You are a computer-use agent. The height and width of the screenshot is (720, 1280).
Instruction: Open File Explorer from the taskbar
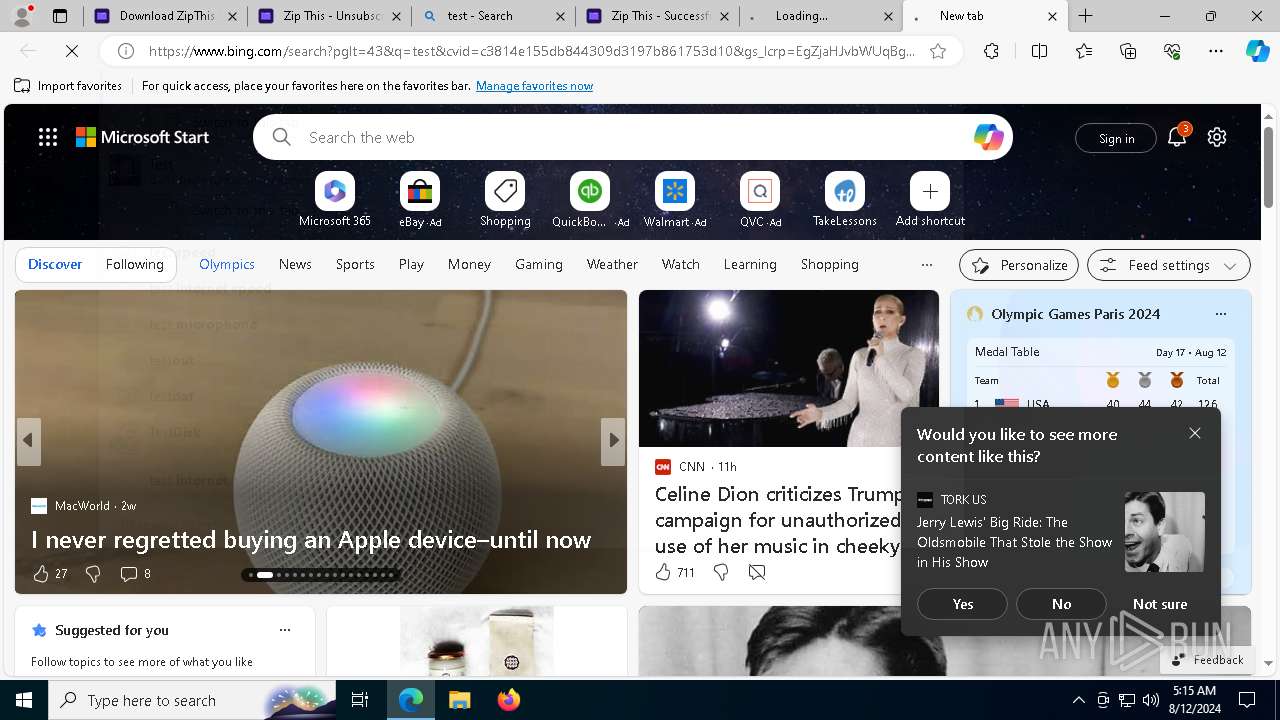pyautogui.click(x=460, y=700)
